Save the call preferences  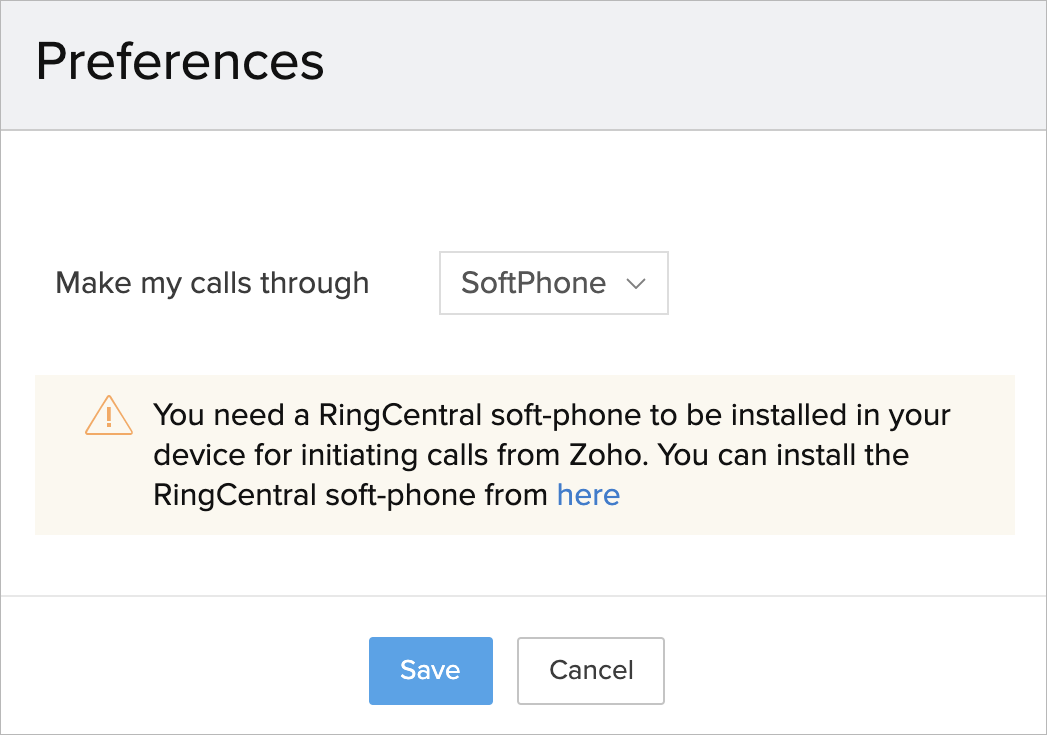click(x=430, y=670)
